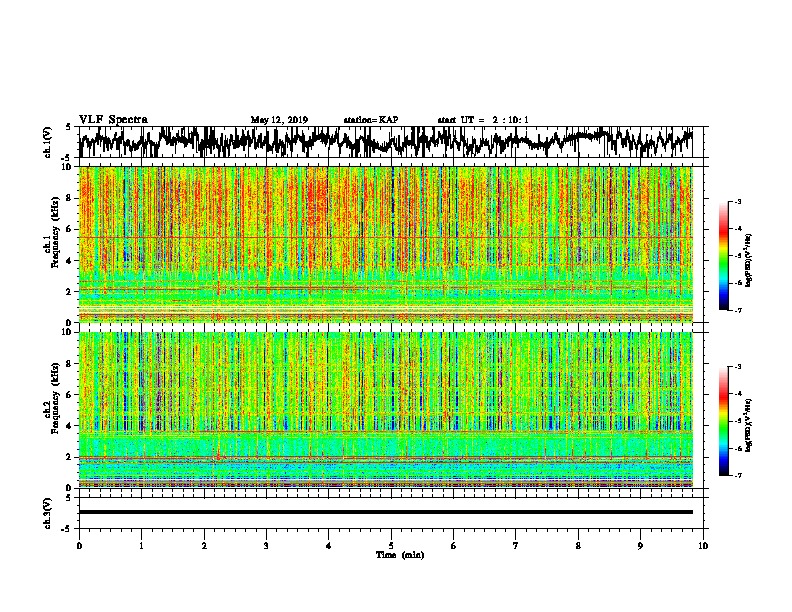Image resolution: width=792 pixels, height=612 pixels.
Task: Click the '6' kHz tick on ch.1 frequency axis
Action: point(70,229)
